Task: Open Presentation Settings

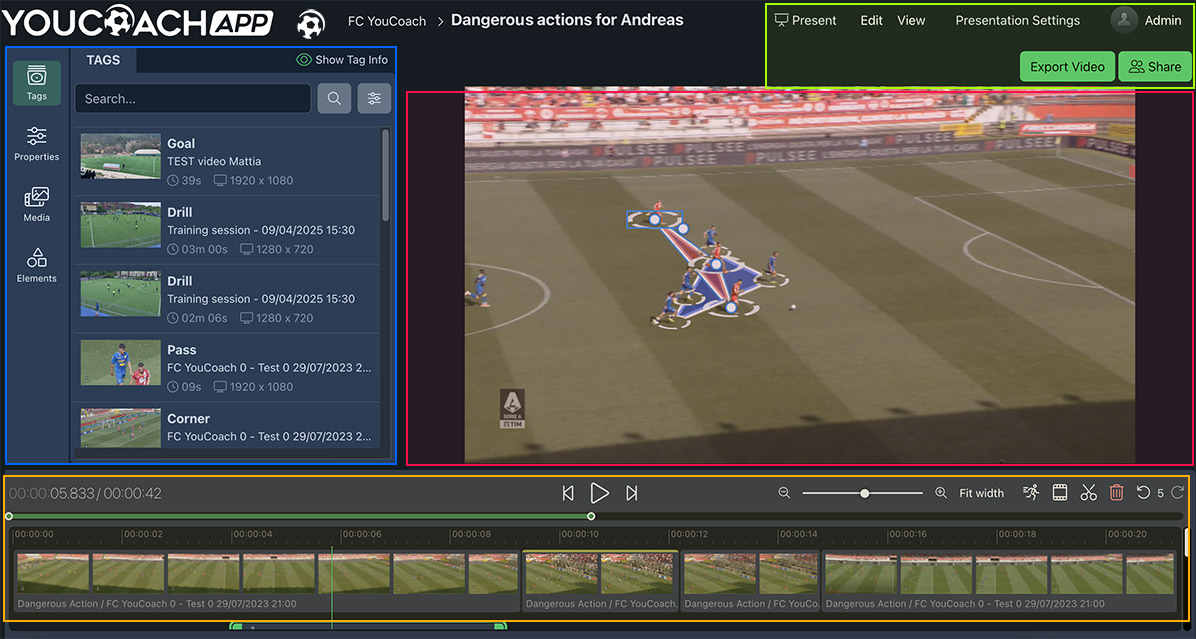Action: pyautogui.click(x=1018, y=21)
